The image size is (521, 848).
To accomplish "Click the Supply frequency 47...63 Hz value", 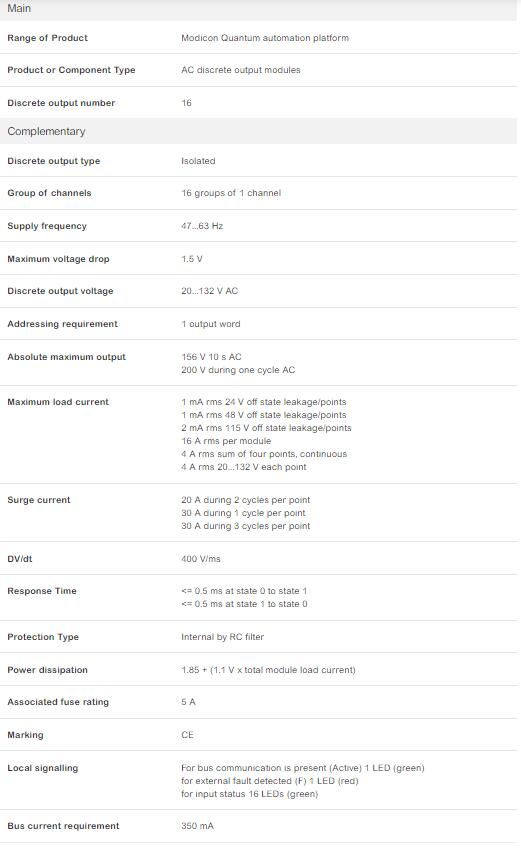I will (x=202, y=226).
